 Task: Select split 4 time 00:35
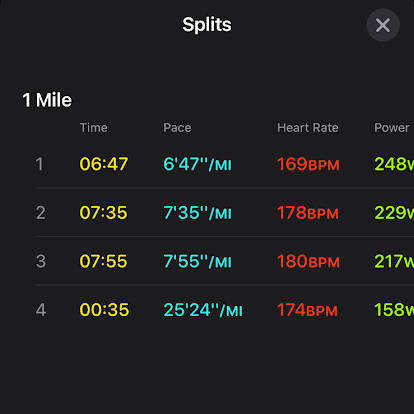pos(104,310)
